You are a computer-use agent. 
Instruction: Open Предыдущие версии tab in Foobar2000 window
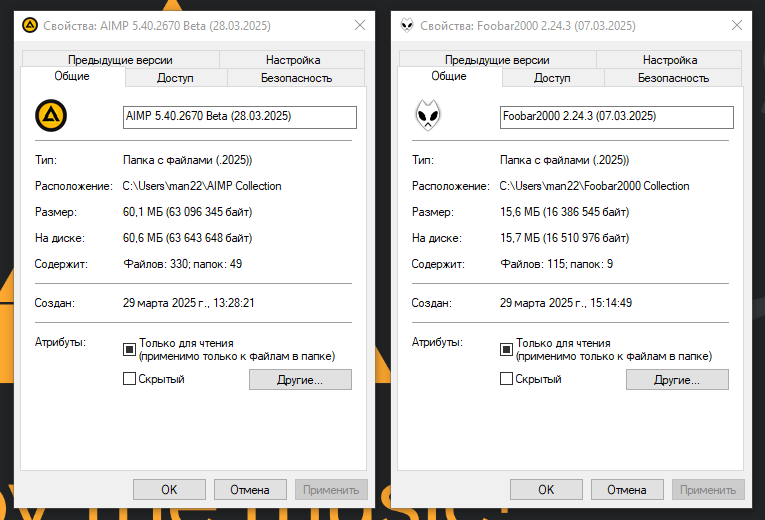(497, 60)
